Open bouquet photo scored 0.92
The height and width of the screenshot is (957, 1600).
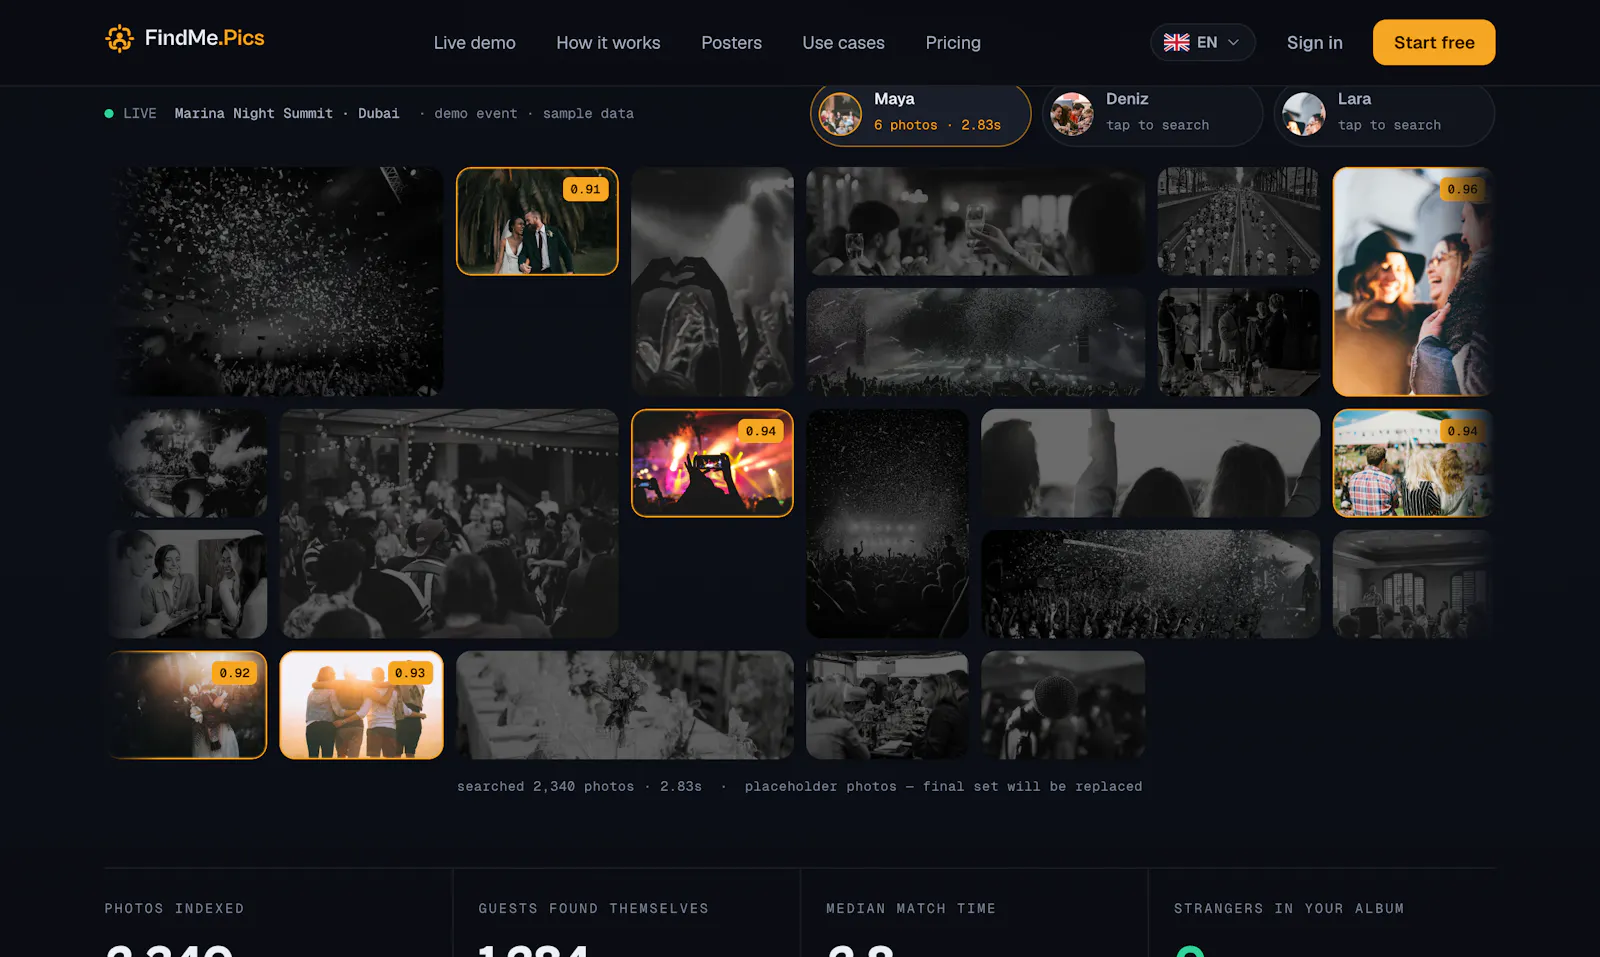click(186, 705)
